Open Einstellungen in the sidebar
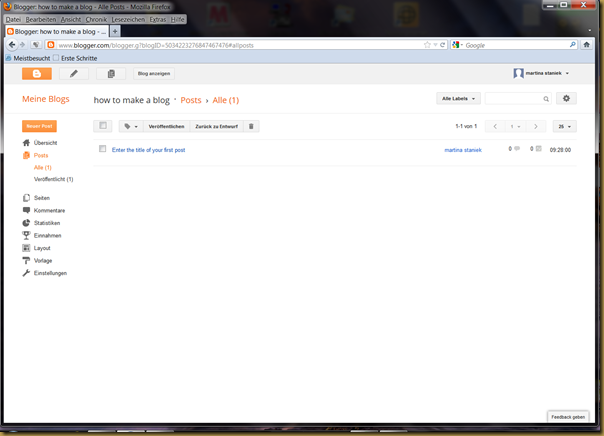The height and width of the screenshot is (436, 604). tap(50, 273)
